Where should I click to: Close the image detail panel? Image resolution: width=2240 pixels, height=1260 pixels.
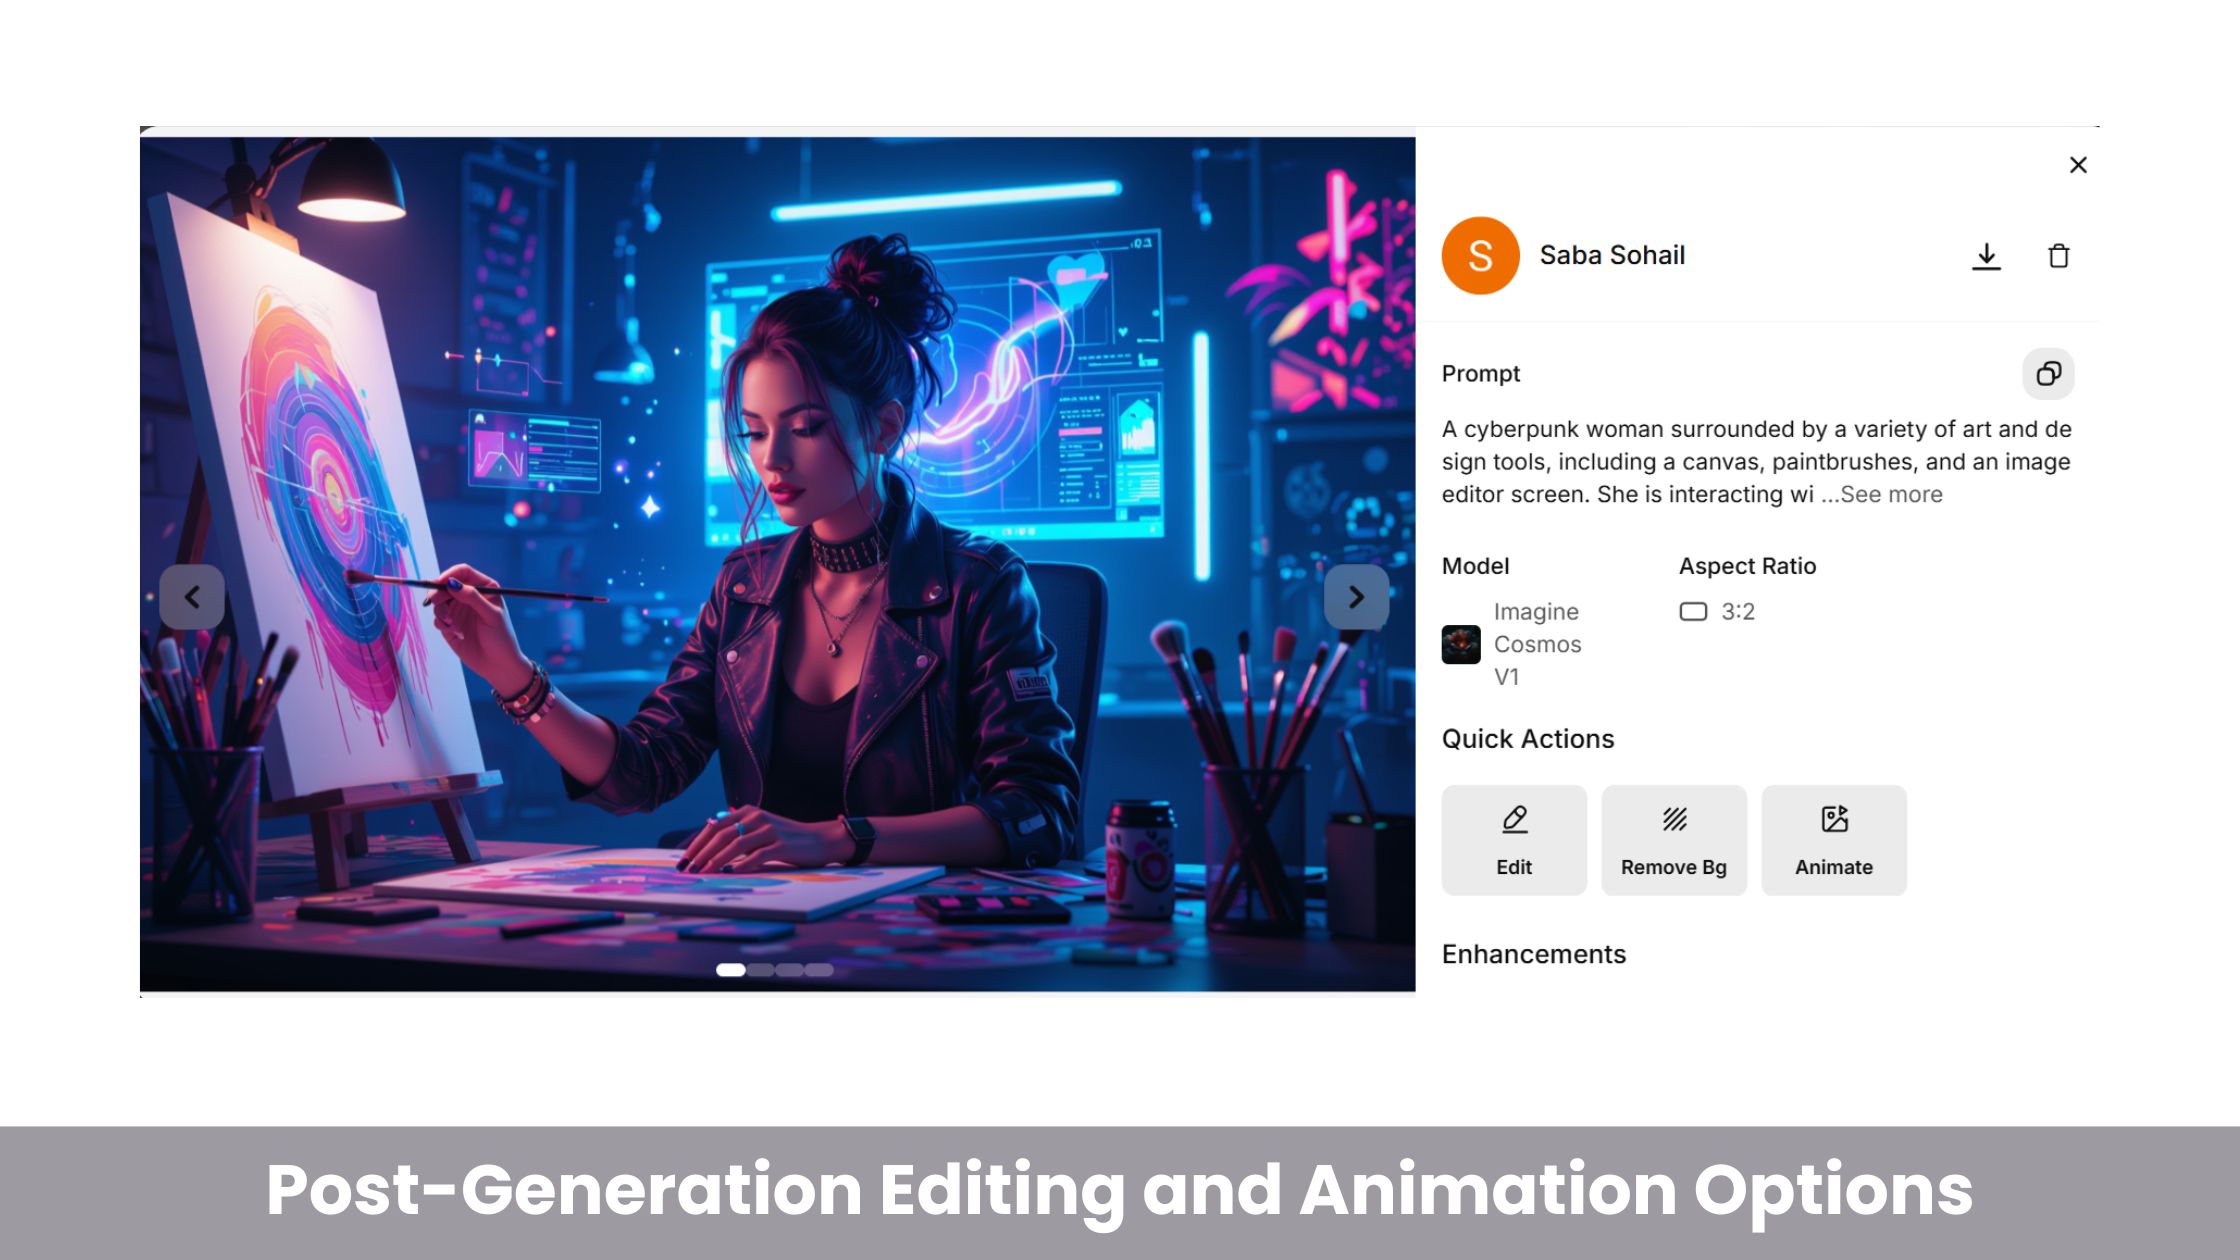click(x=2078, y=165)
